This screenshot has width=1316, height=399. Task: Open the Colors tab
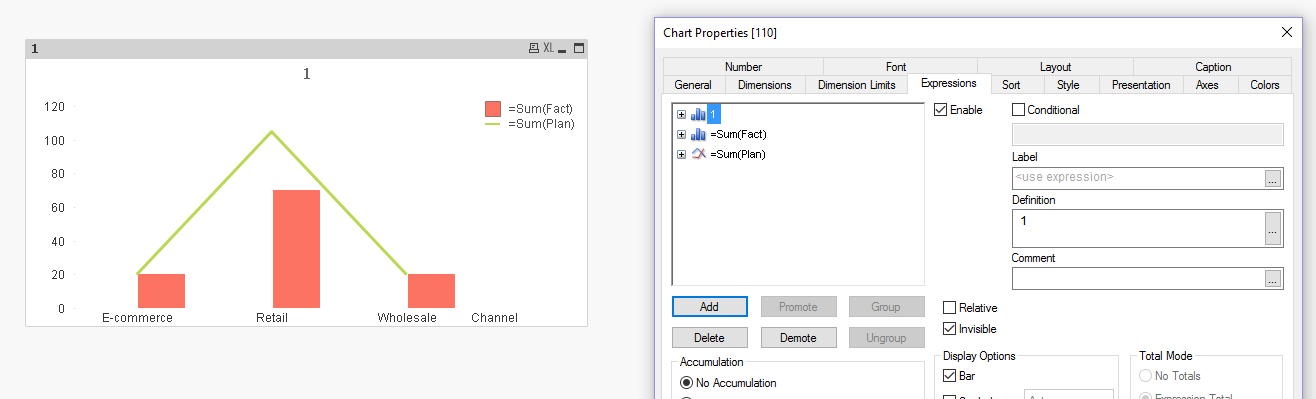[1264, 85]
